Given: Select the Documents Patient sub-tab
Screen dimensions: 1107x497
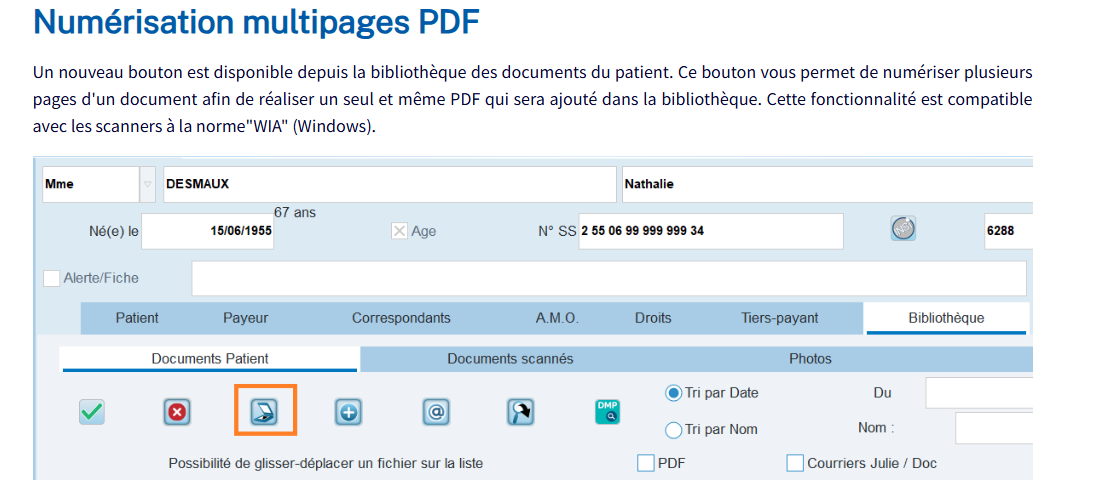Looking at the screenshot, I should (210, 359).
